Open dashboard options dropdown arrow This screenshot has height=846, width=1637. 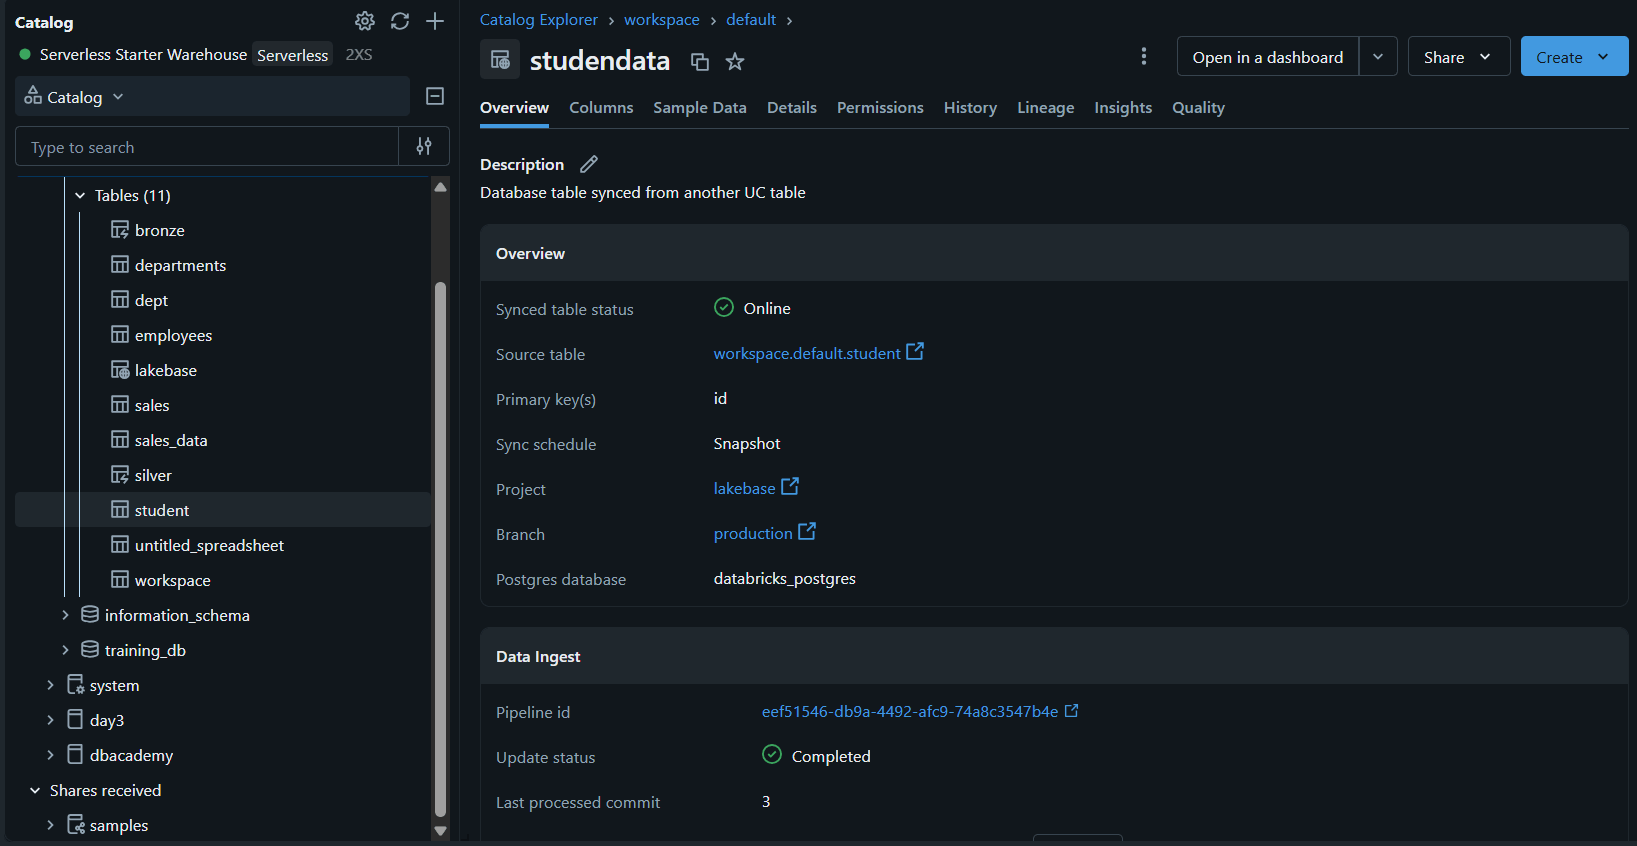[x=1378, y=57]
